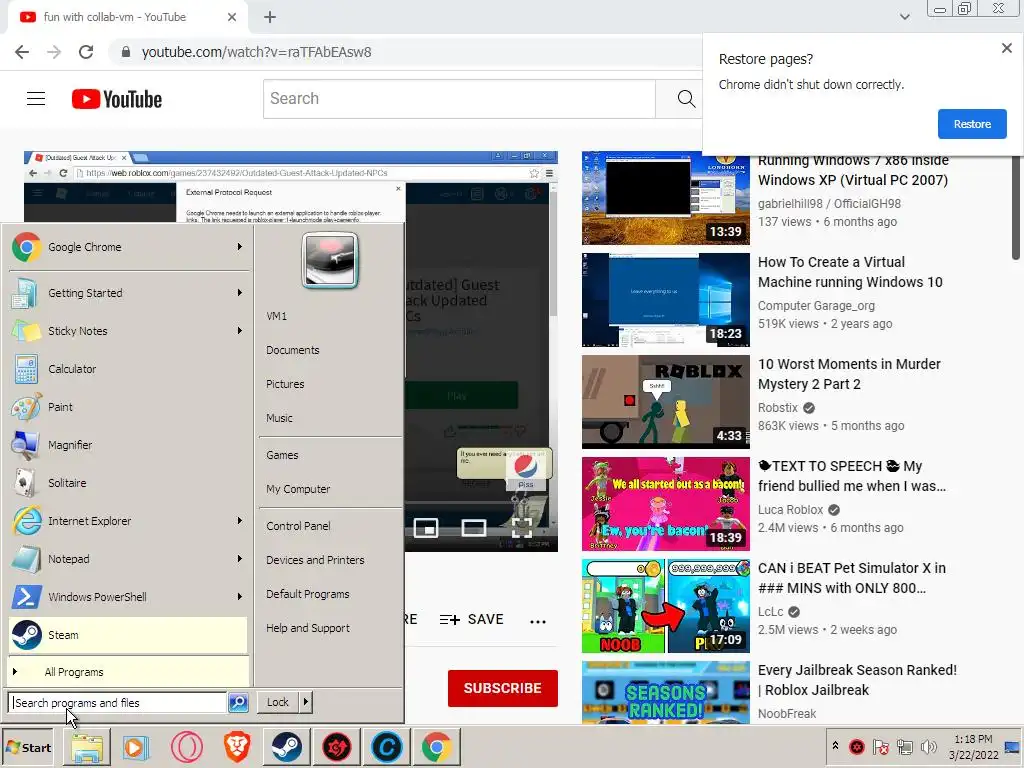Image resolution: width=1024 pixels, height=768 pixels.
Task: Save video to playlist
Action: (x=471, y=619)
